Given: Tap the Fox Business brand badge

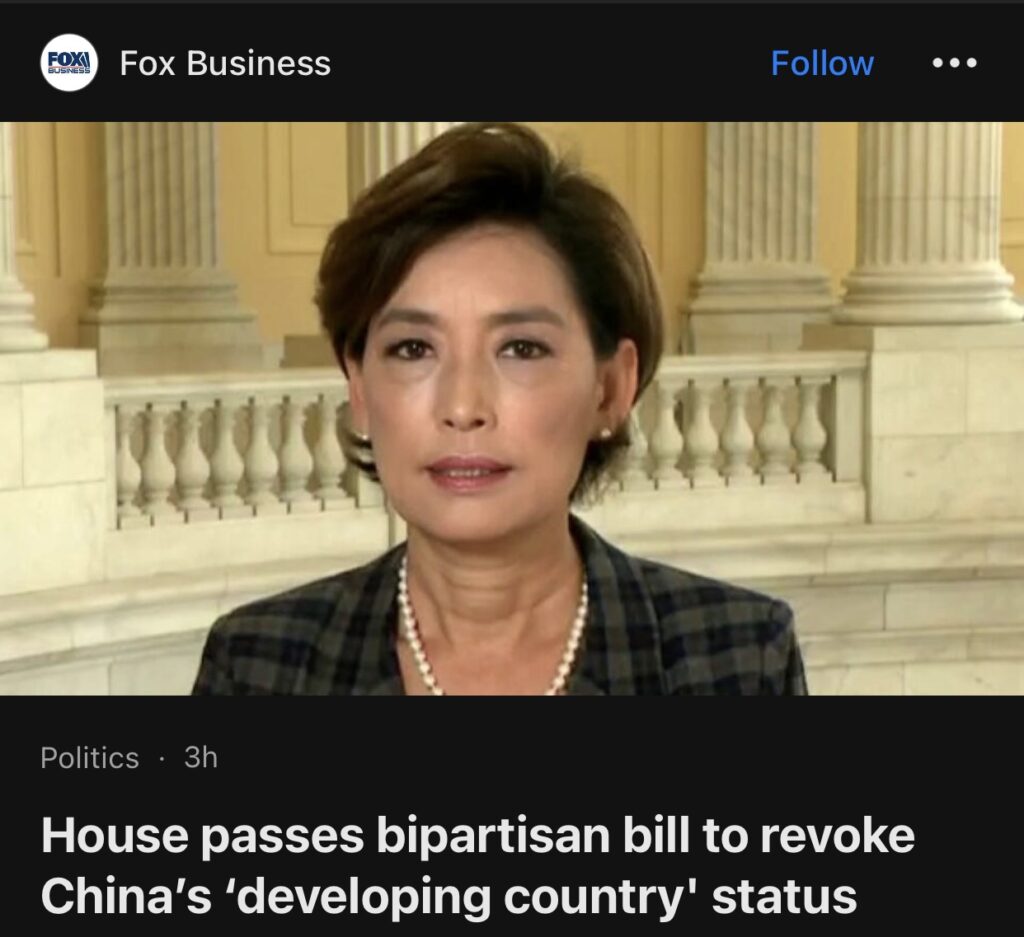Looking at the screenshot, I should 69,63.
